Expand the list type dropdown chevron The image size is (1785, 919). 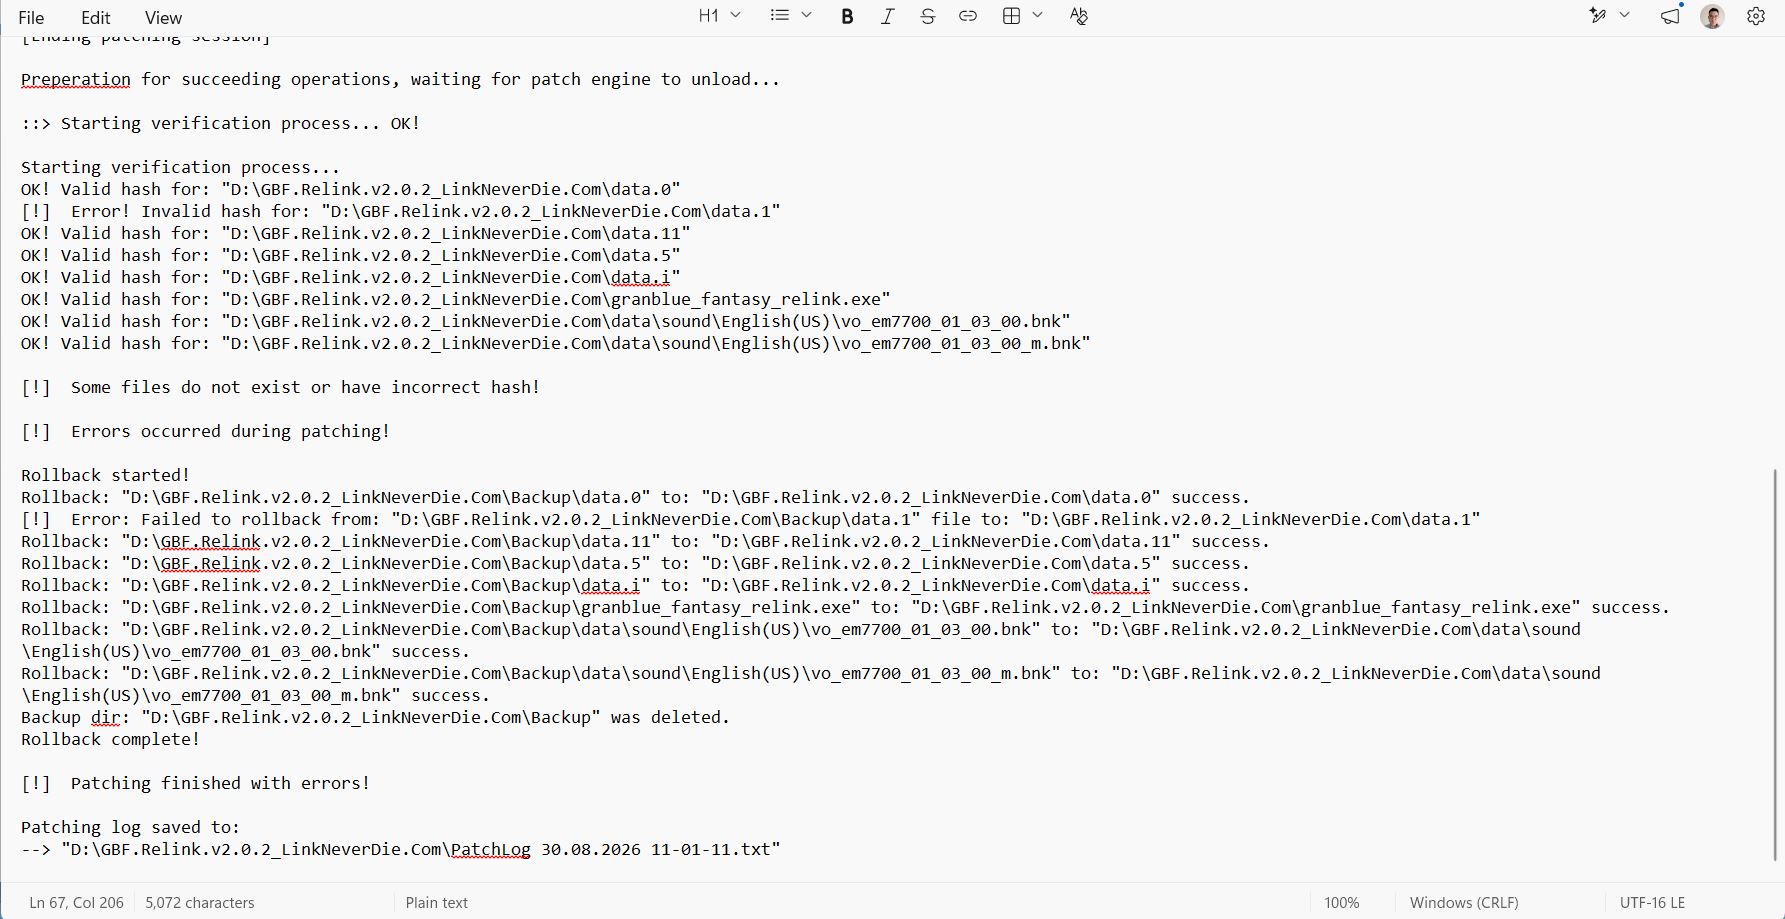coord(806,15)
